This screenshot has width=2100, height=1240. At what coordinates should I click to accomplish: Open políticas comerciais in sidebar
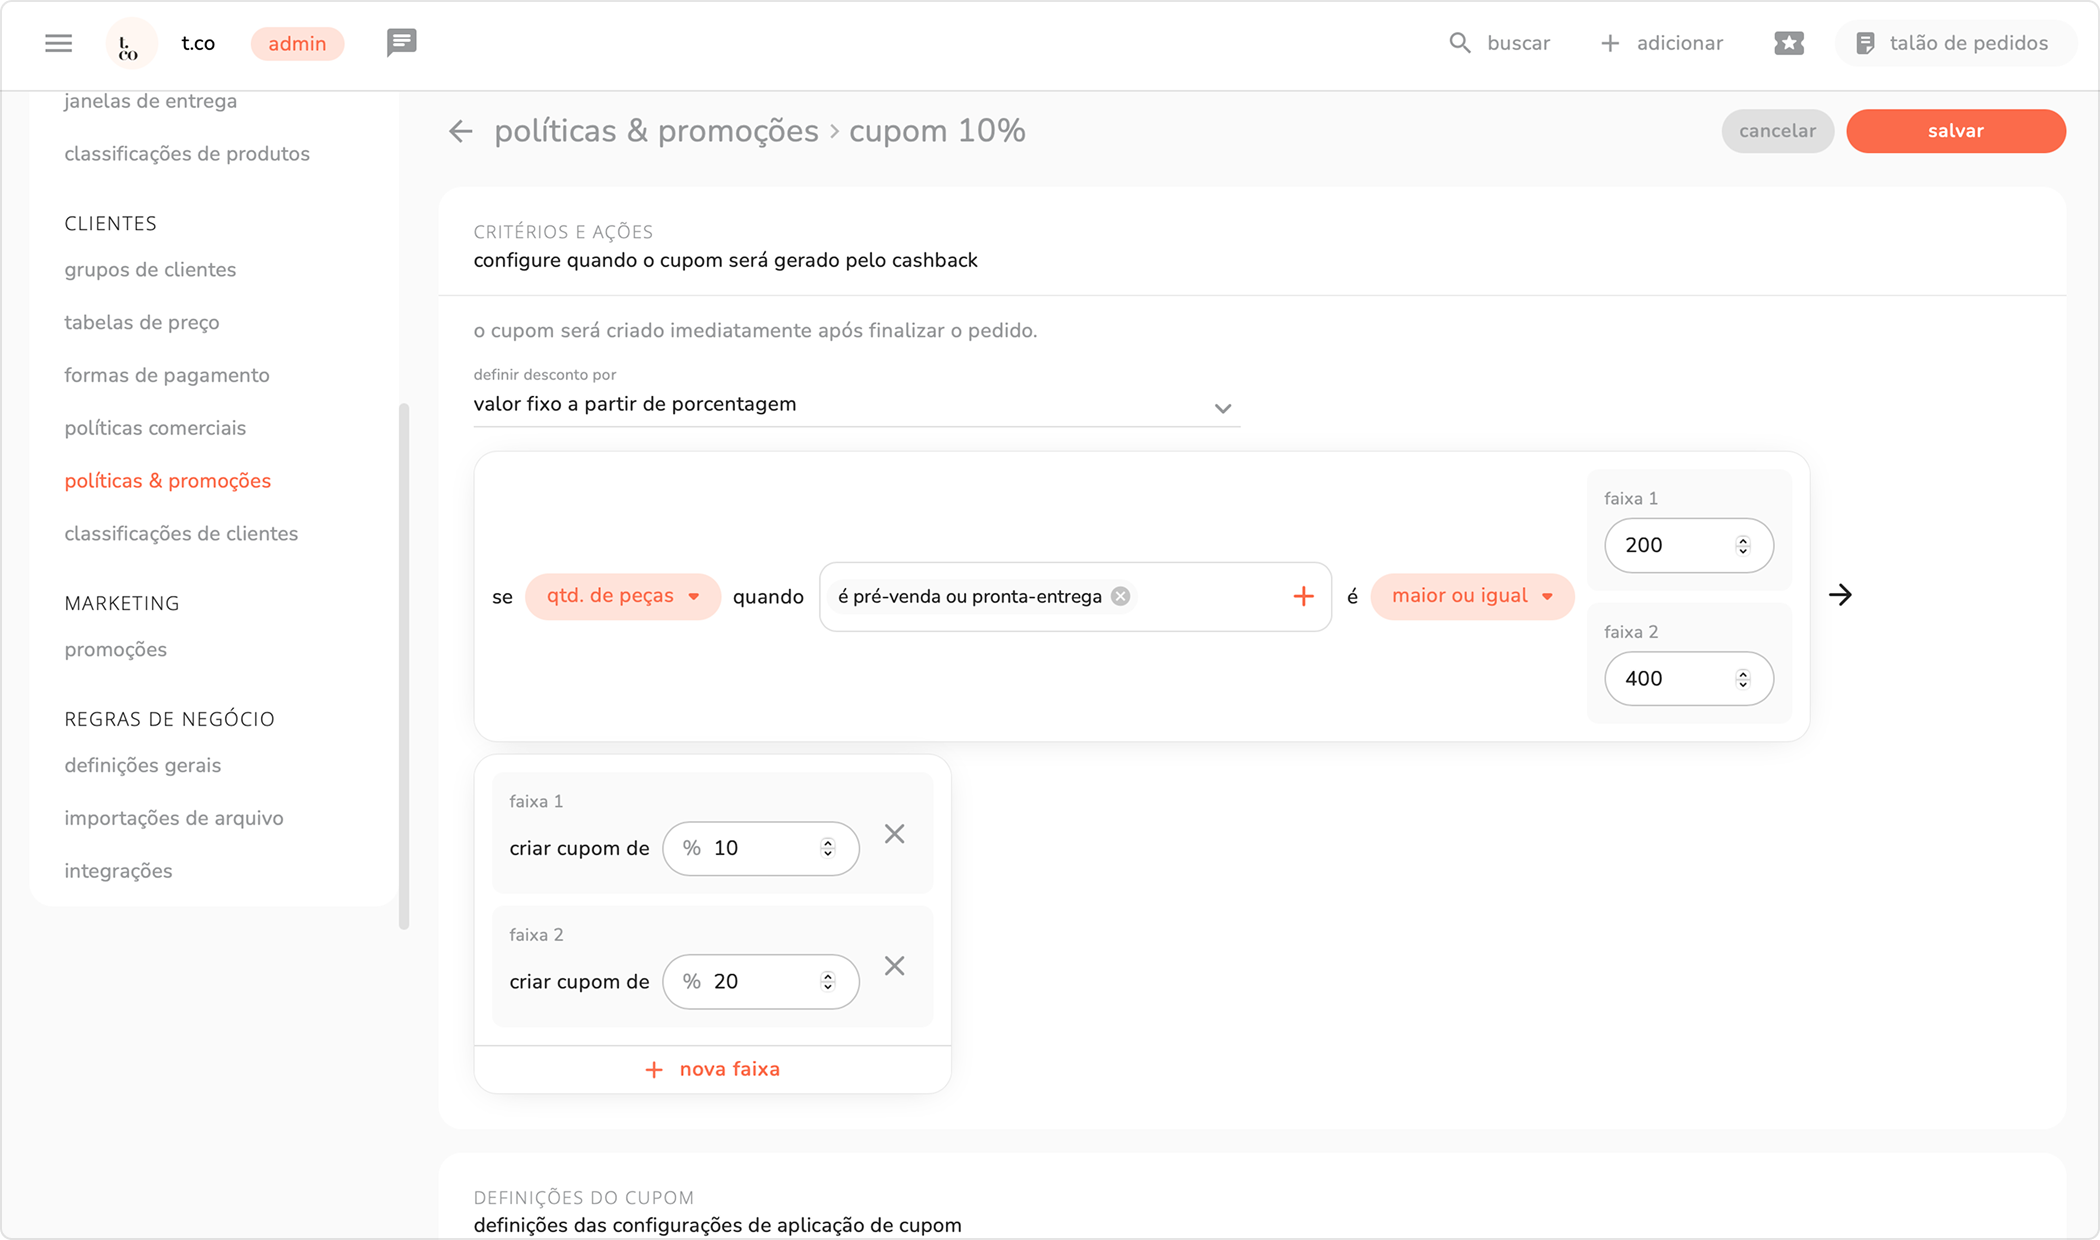pos(155,428)
